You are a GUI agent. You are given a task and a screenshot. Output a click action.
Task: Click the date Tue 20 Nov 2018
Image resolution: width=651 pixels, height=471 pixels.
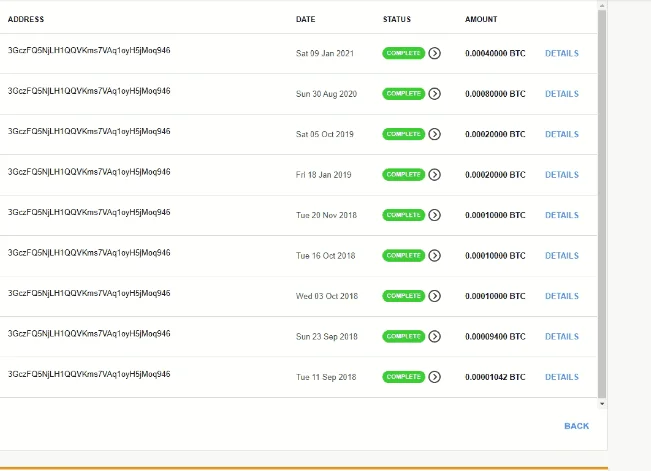point(326,215)
